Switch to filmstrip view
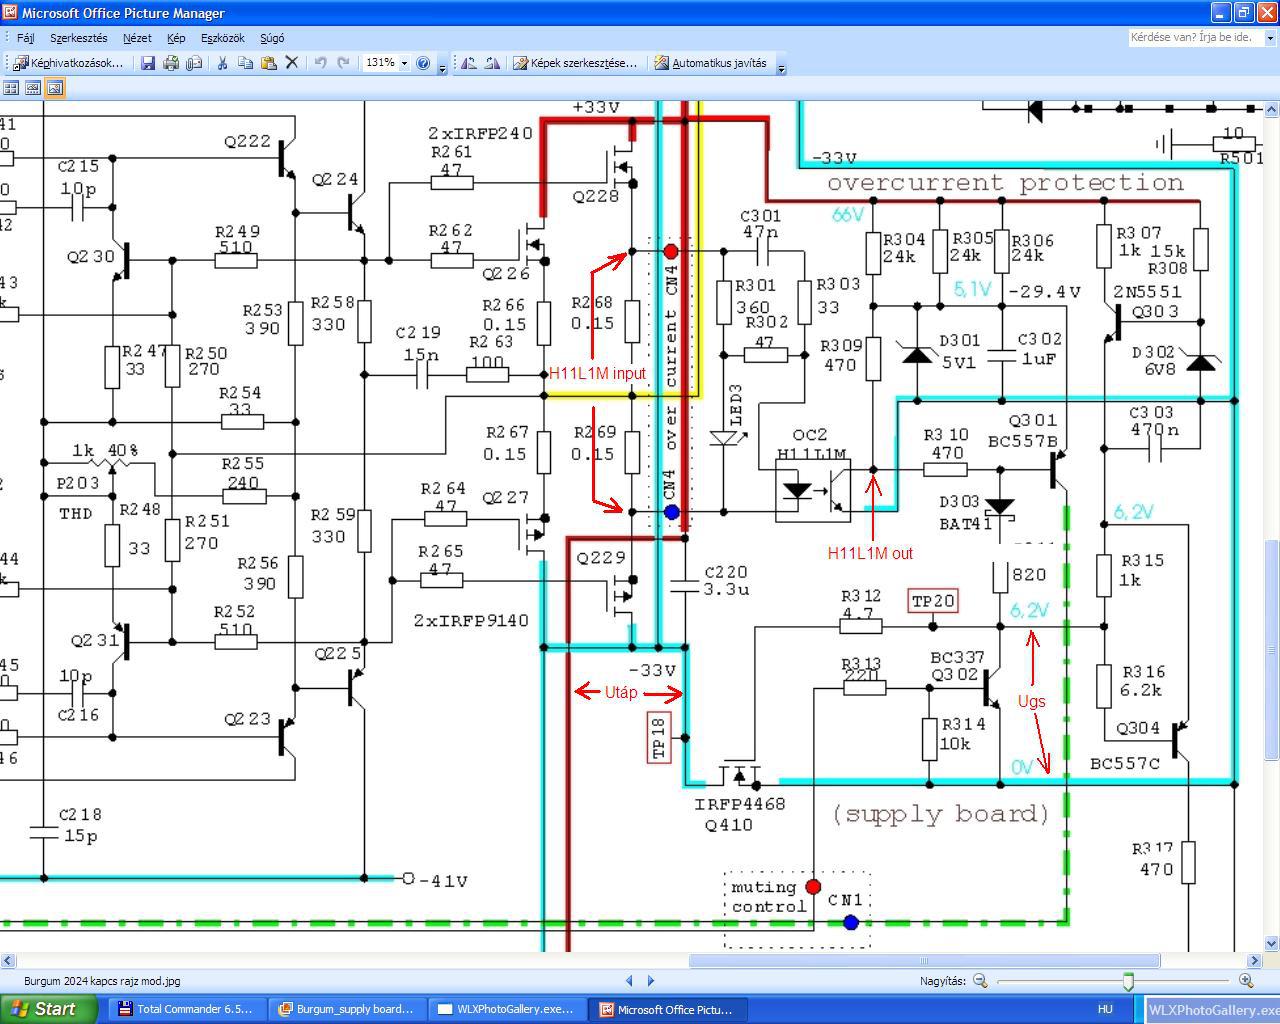The width and height of the screenshot is (1280, 1024). pos(33,88)
